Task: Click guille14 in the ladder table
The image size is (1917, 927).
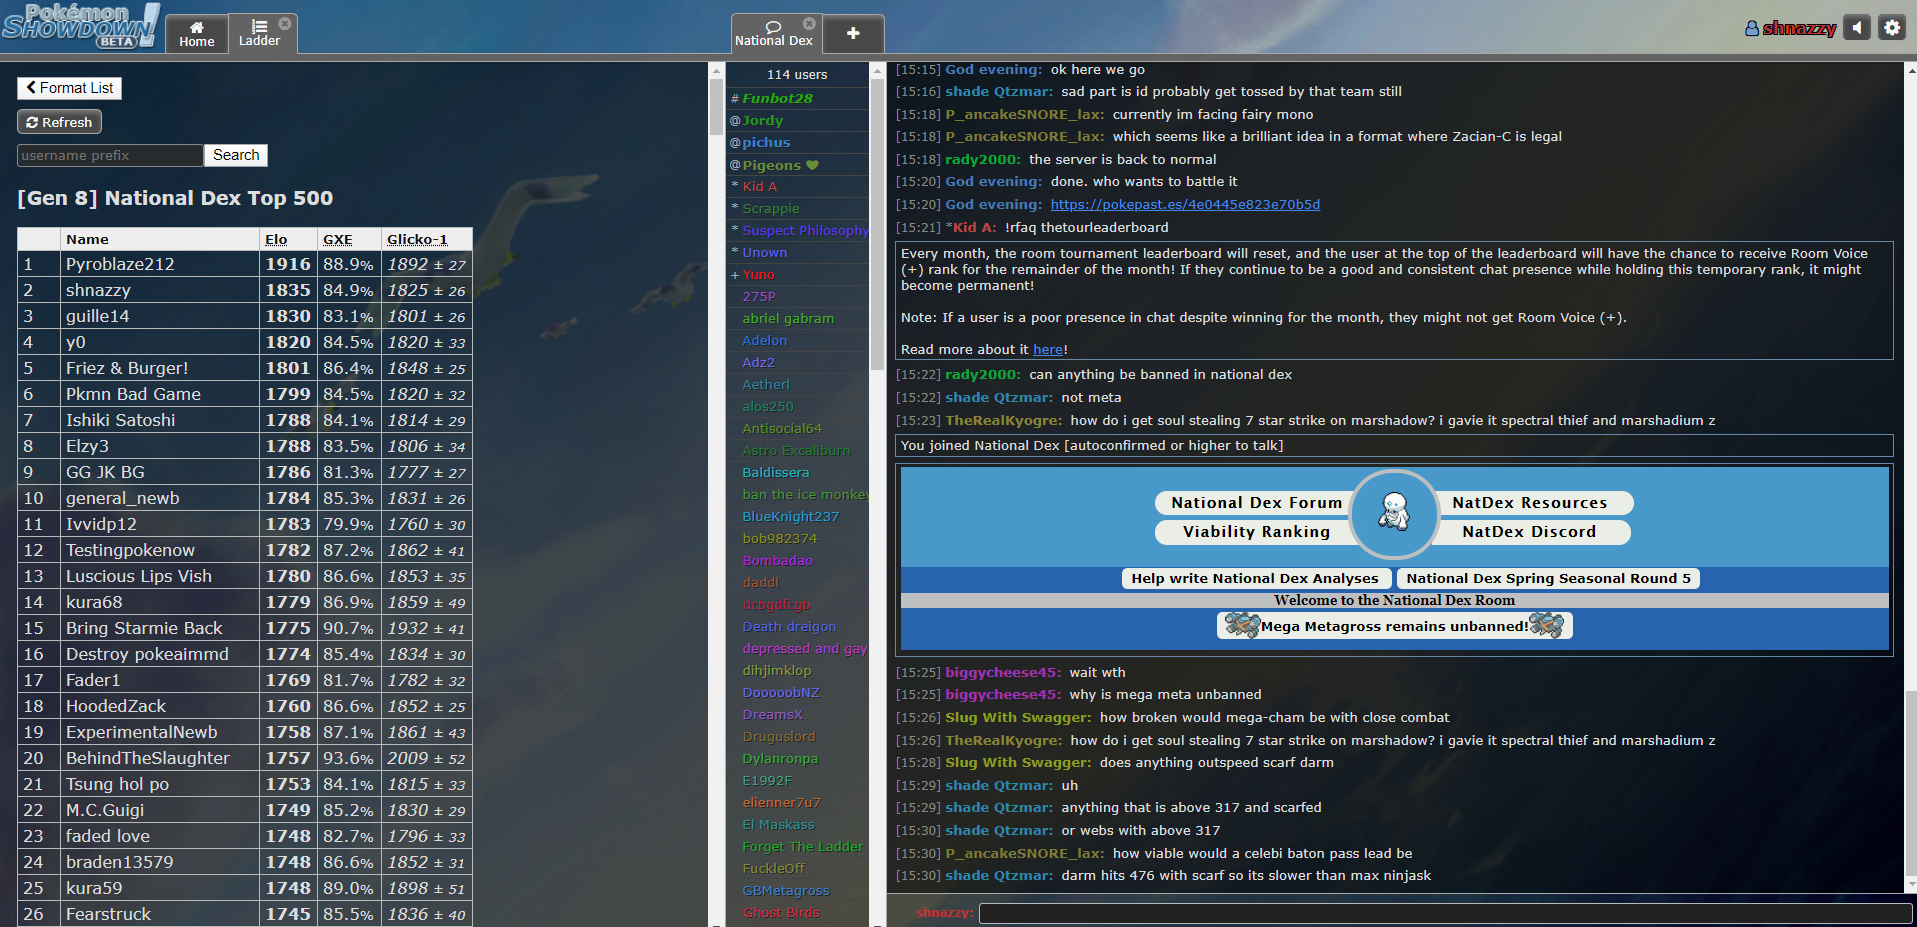Action: click(97, 316)
